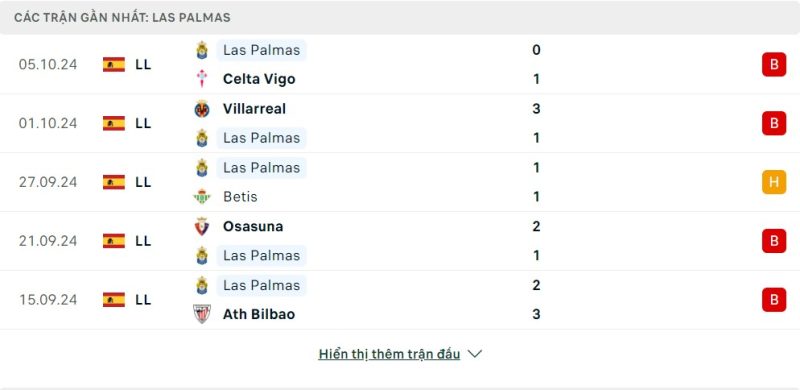The image size is (800, 390).
Task: Click 'Các trận gần nhất: Las Palmas' header
Action: (x=122, y=17)
